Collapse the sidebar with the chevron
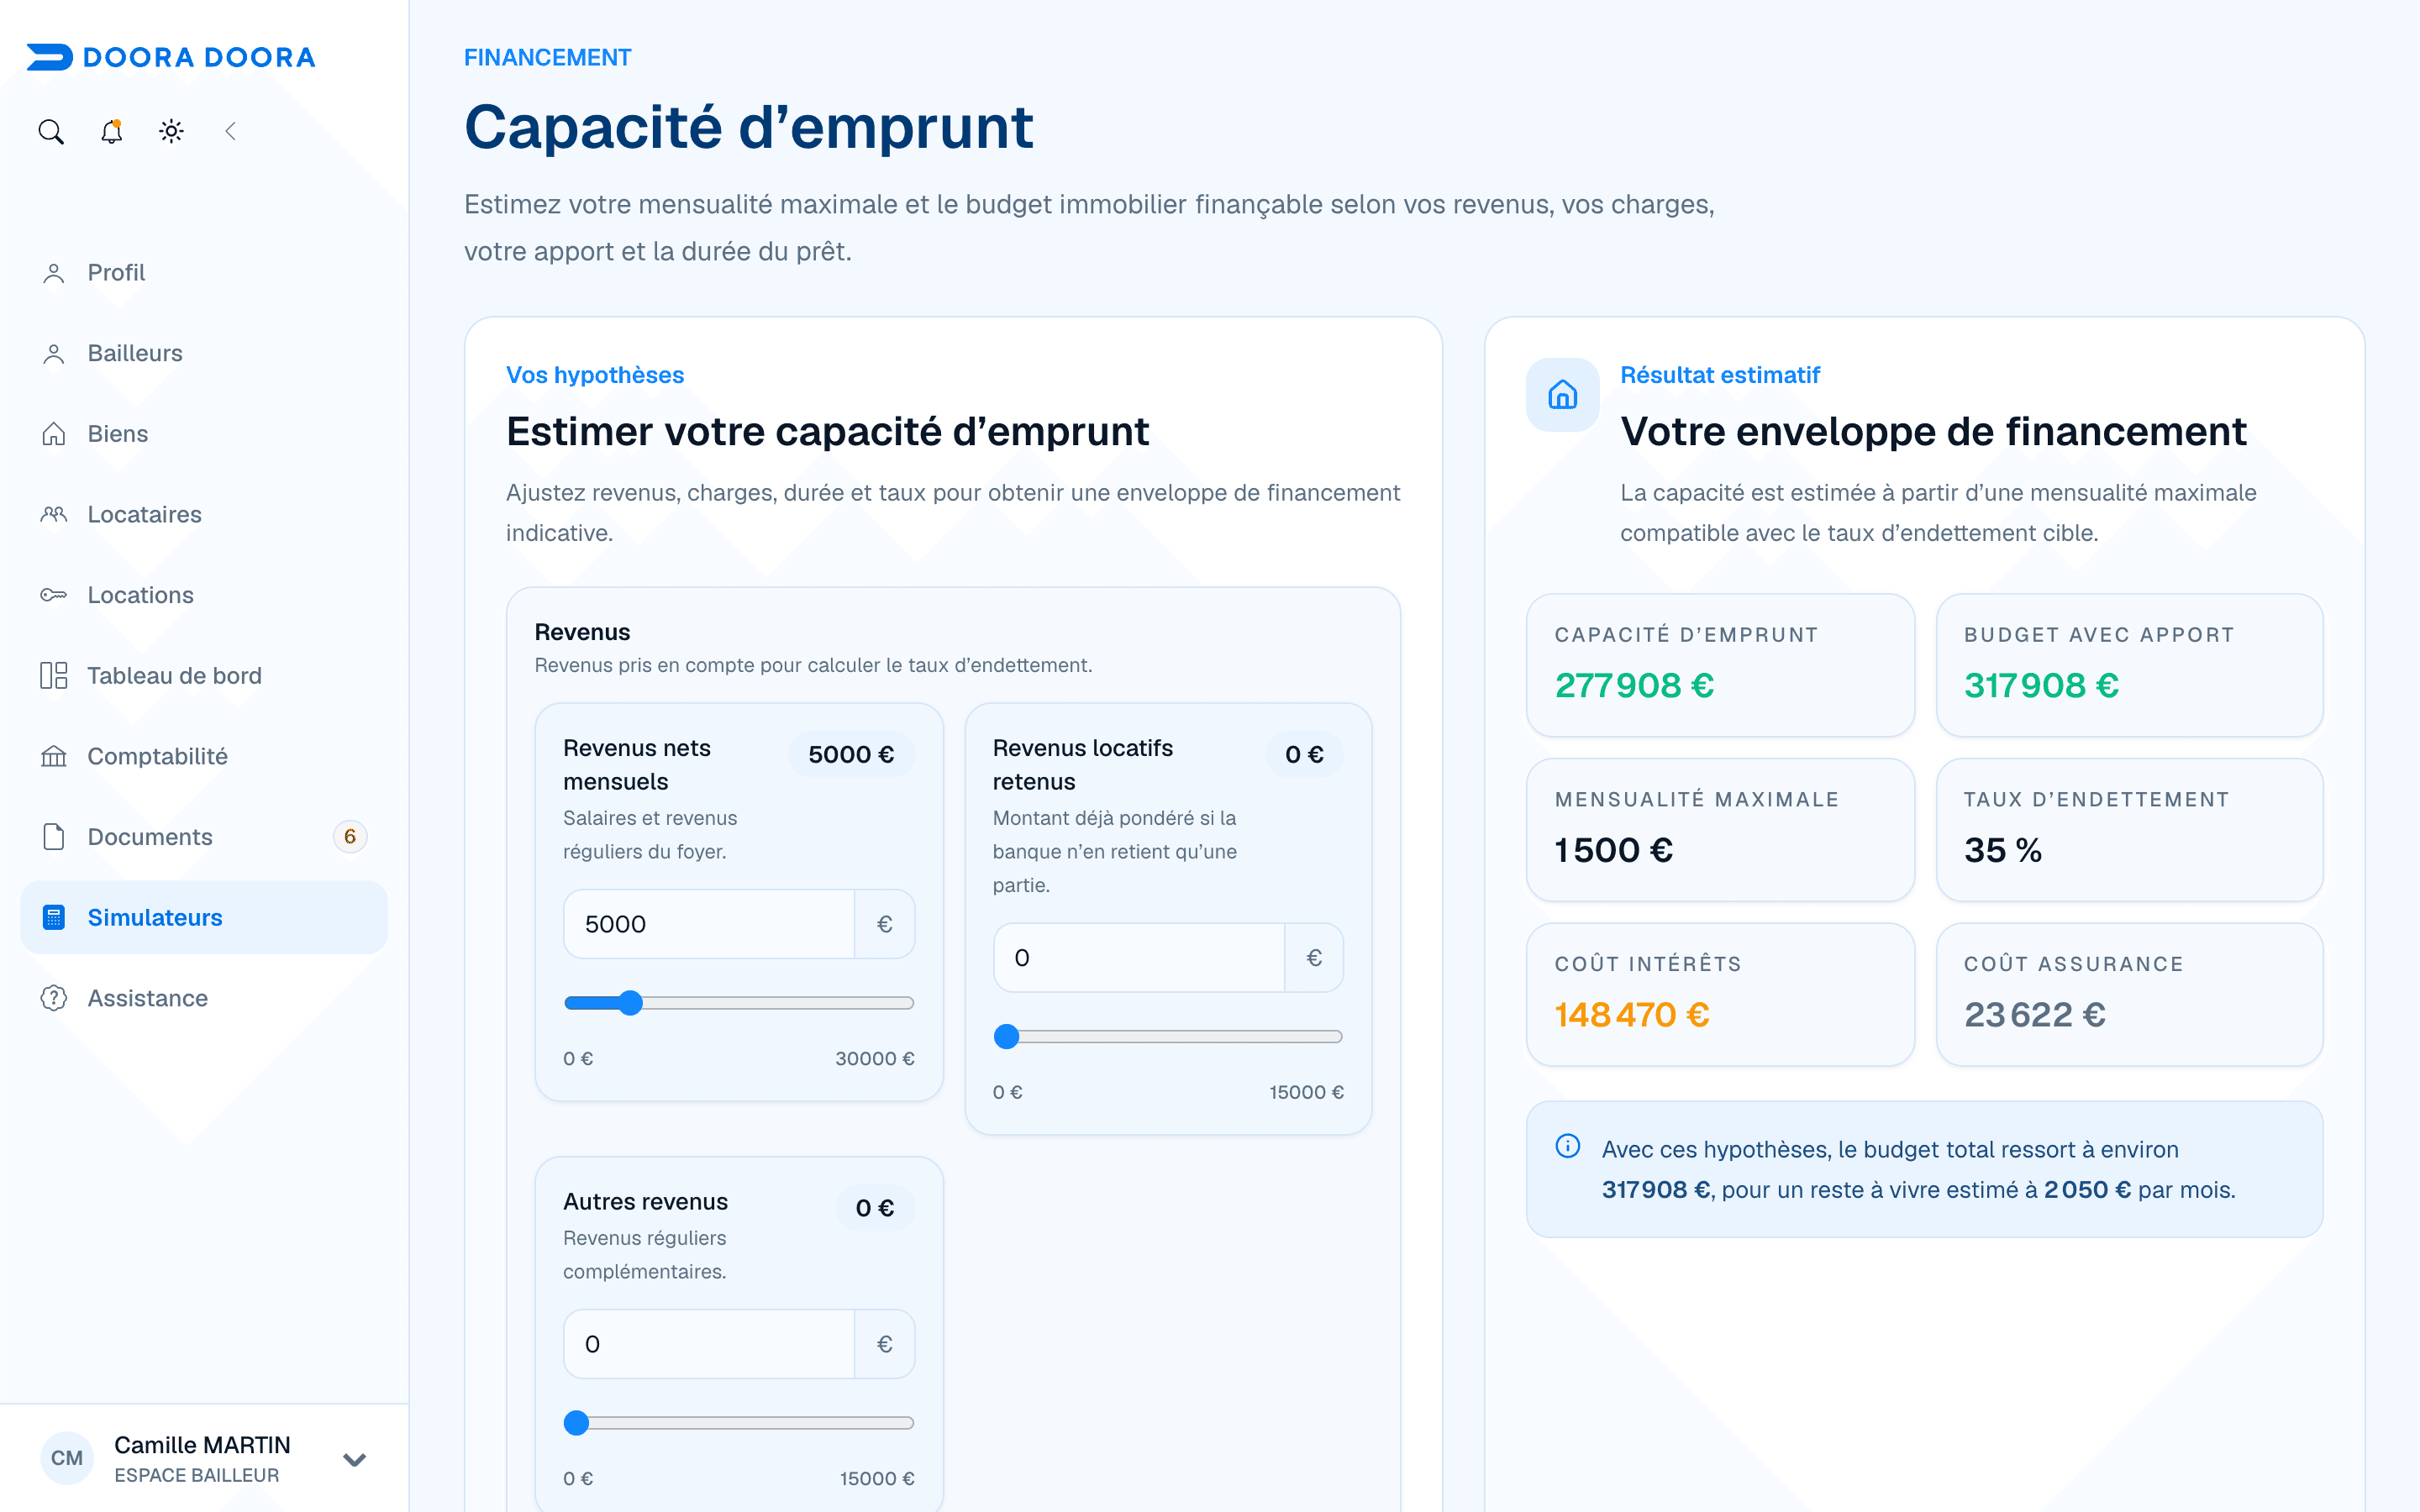The width and height of the screenshot is (2420, 1512). click(x=230, y=131)
